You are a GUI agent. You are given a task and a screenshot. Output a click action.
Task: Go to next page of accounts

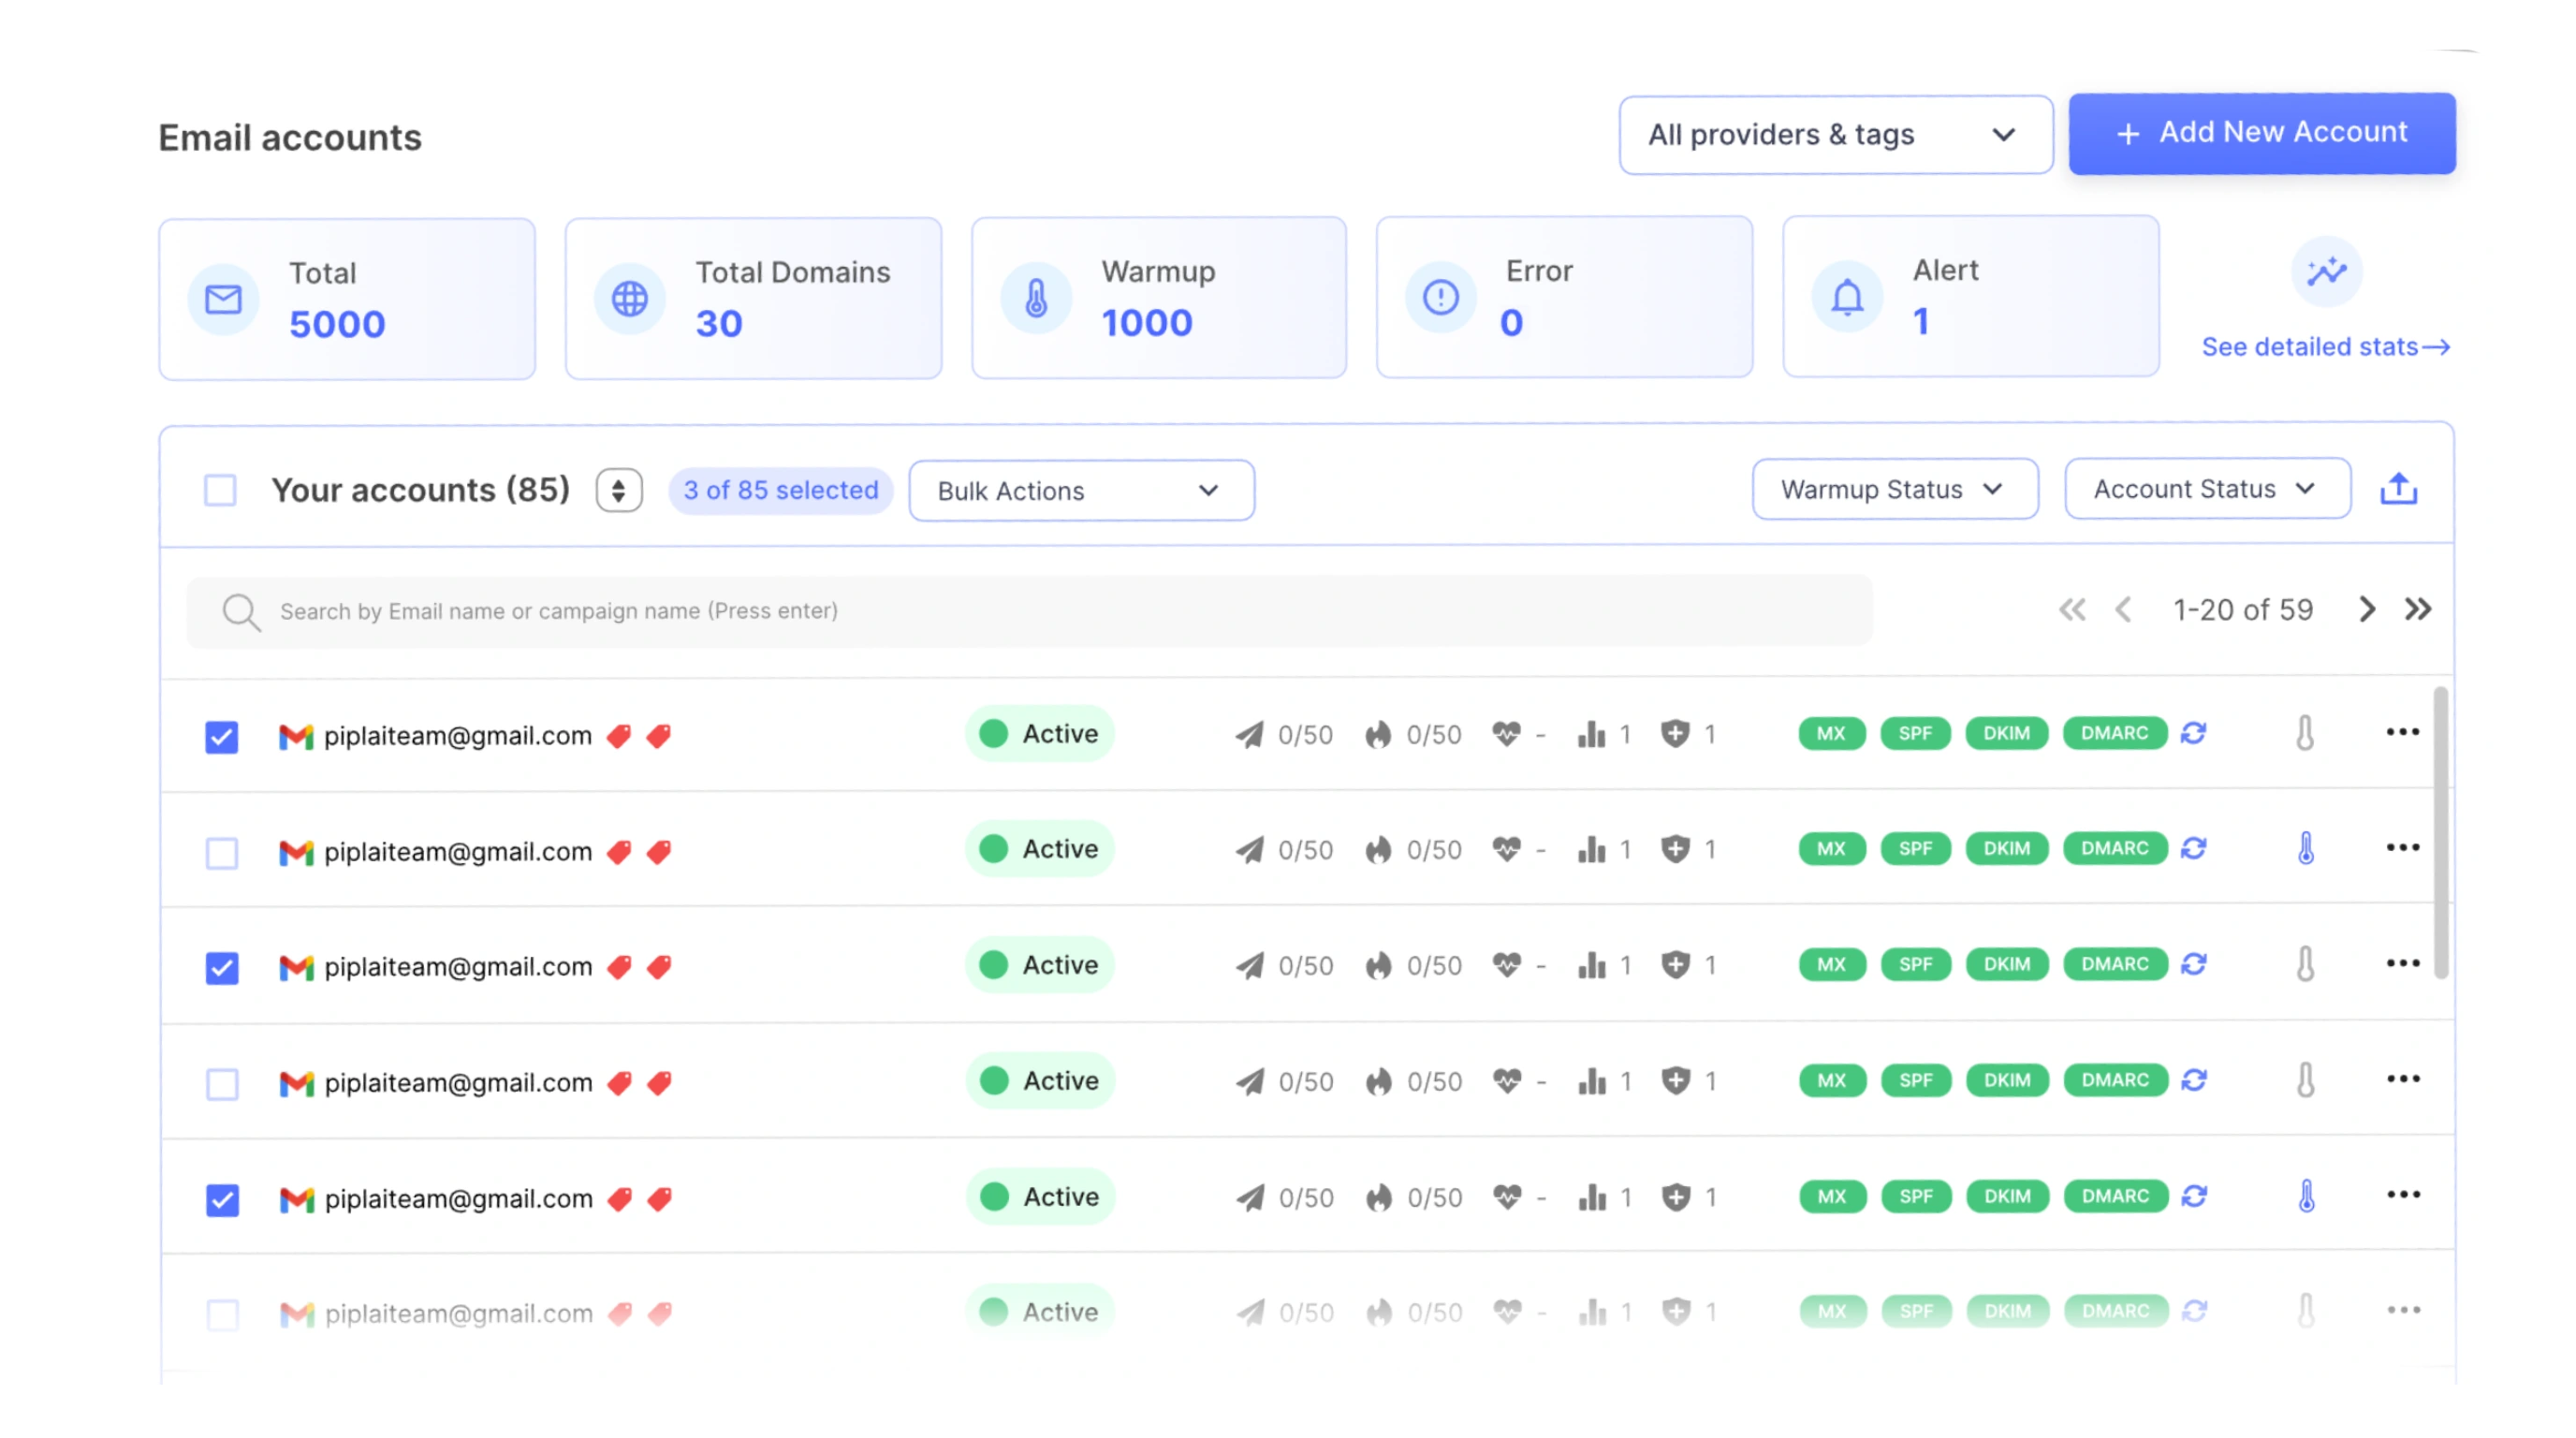2367,609
